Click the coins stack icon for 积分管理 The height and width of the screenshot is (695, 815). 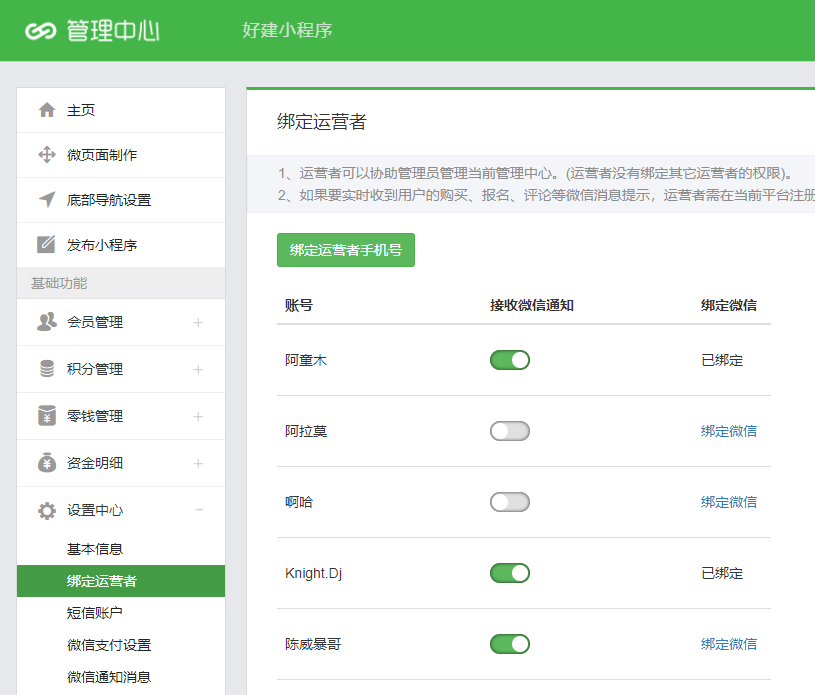[x=46, y=369]
